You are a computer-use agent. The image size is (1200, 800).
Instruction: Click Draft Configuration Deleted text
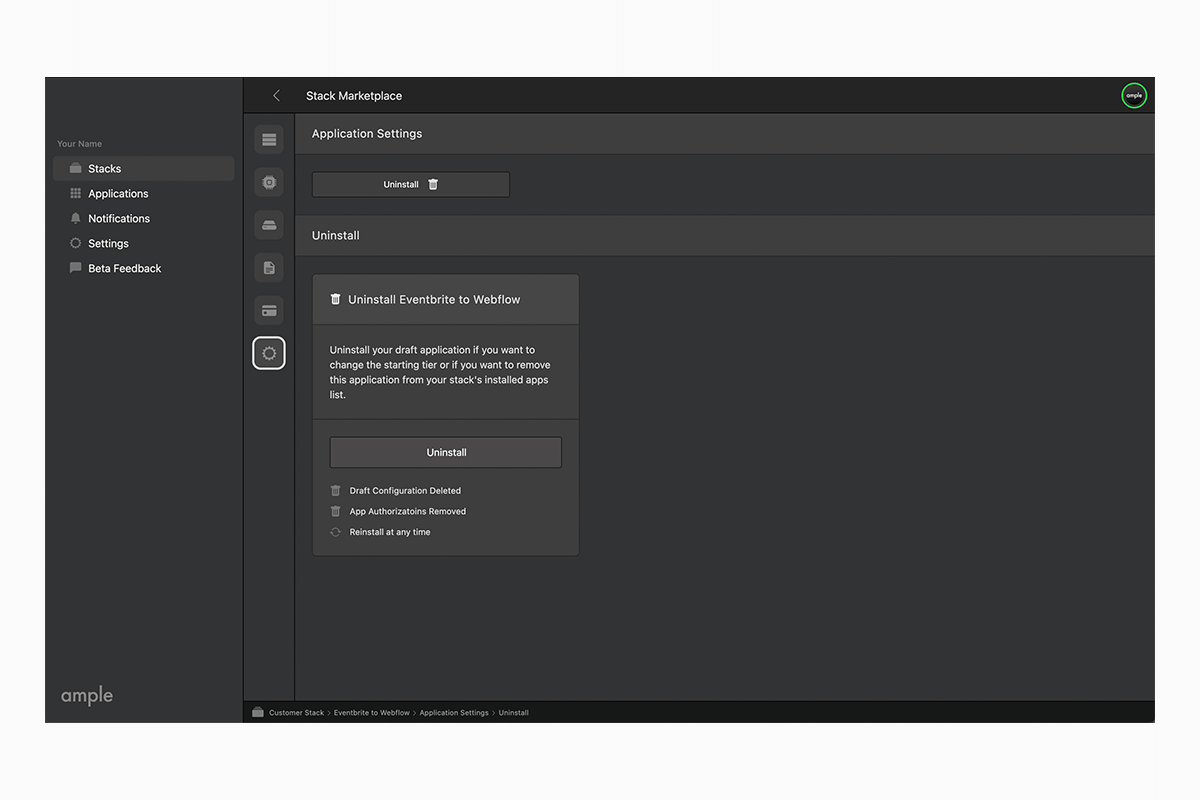(405, 491)
